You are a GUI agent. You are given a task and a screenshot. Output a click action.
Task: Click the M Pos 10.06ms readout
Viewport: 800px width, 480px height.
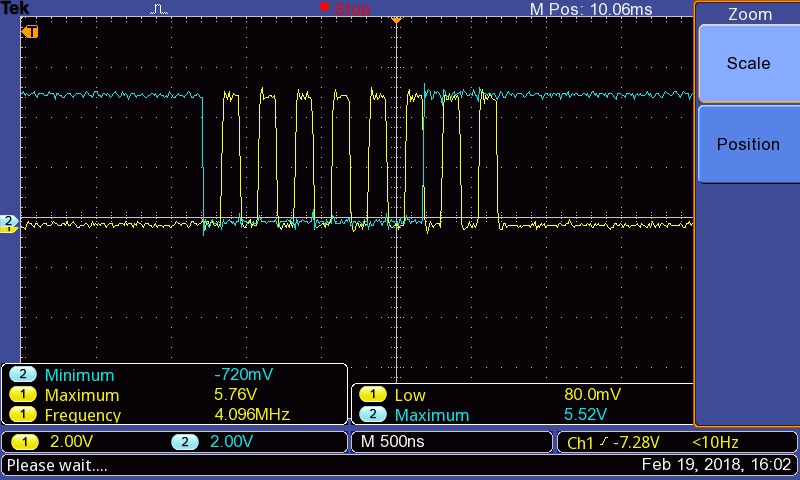[591, 9]
